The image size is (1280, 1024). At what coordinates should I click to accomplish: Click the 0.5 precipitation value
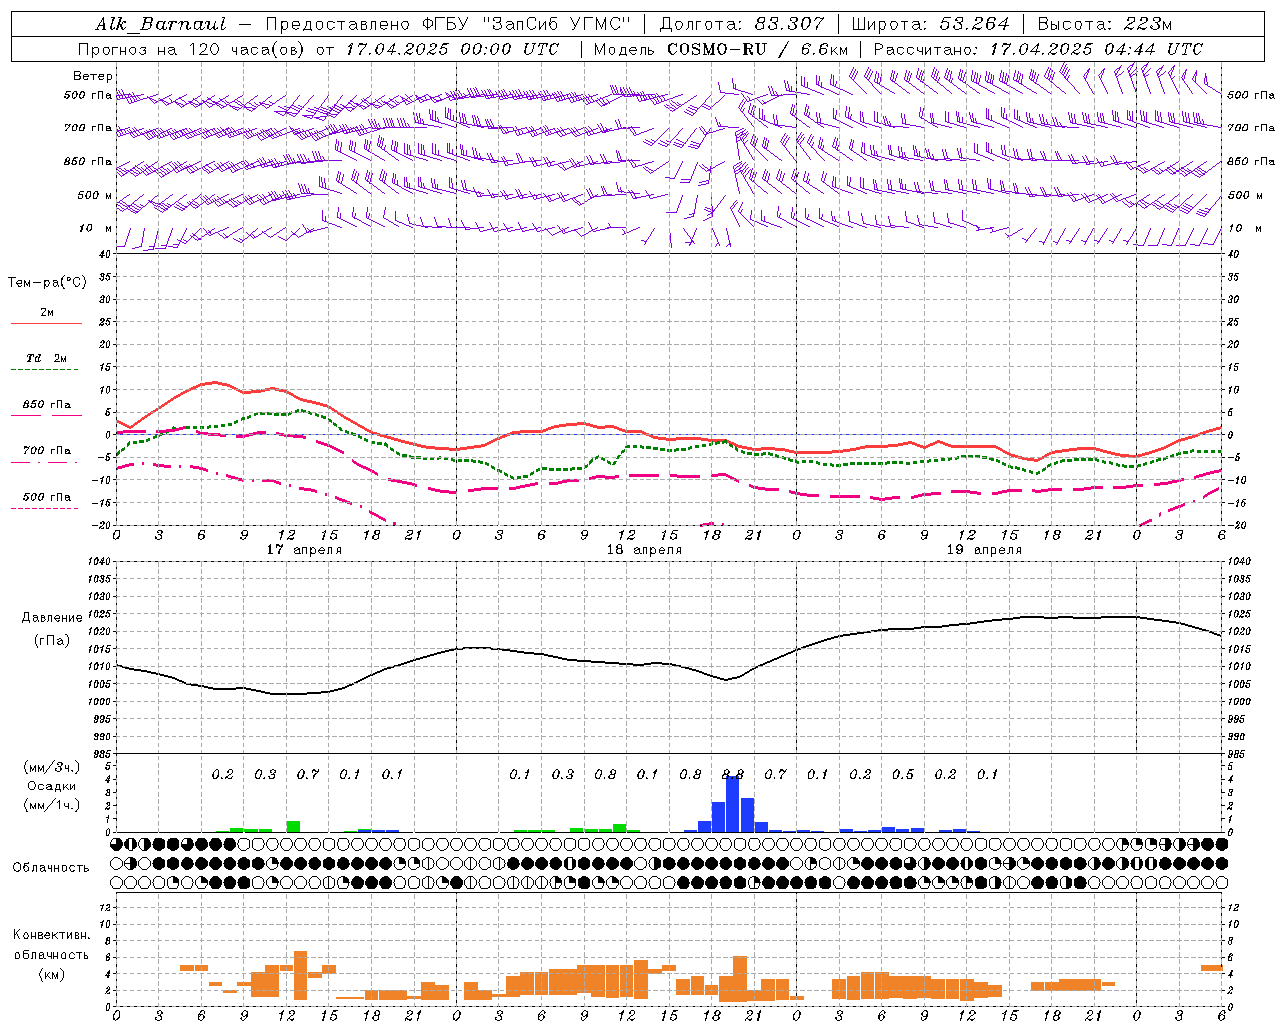pos(903,774)
